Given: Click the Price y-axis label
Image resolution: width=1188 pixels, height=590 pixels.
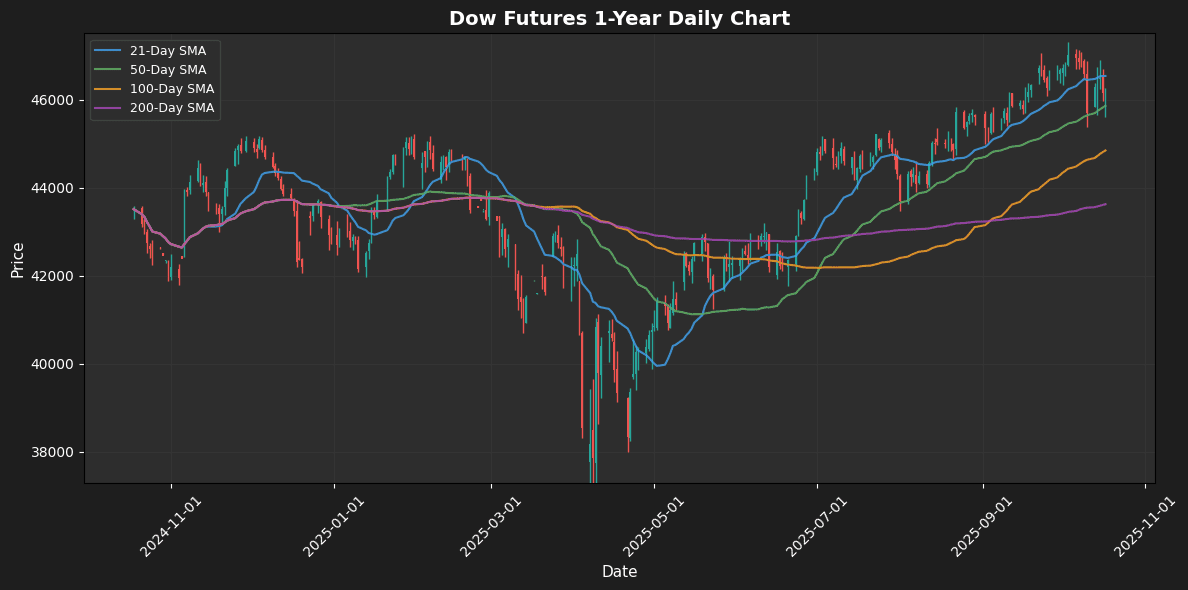Looking at the screenshot, I should pyautogui.click(x=18, y=258).
